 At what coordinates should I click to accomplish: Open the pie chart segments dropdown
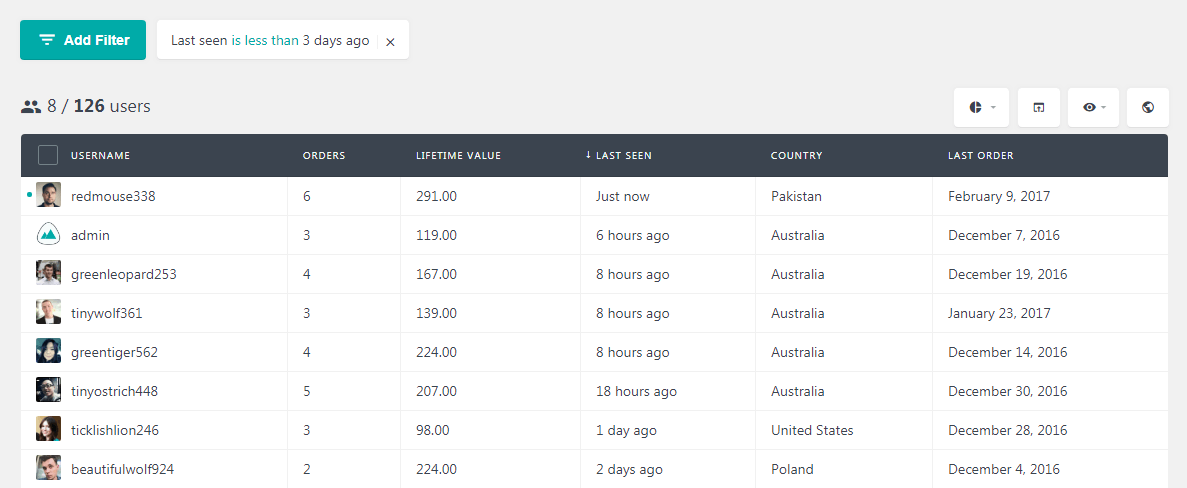(x=983, y=107)
